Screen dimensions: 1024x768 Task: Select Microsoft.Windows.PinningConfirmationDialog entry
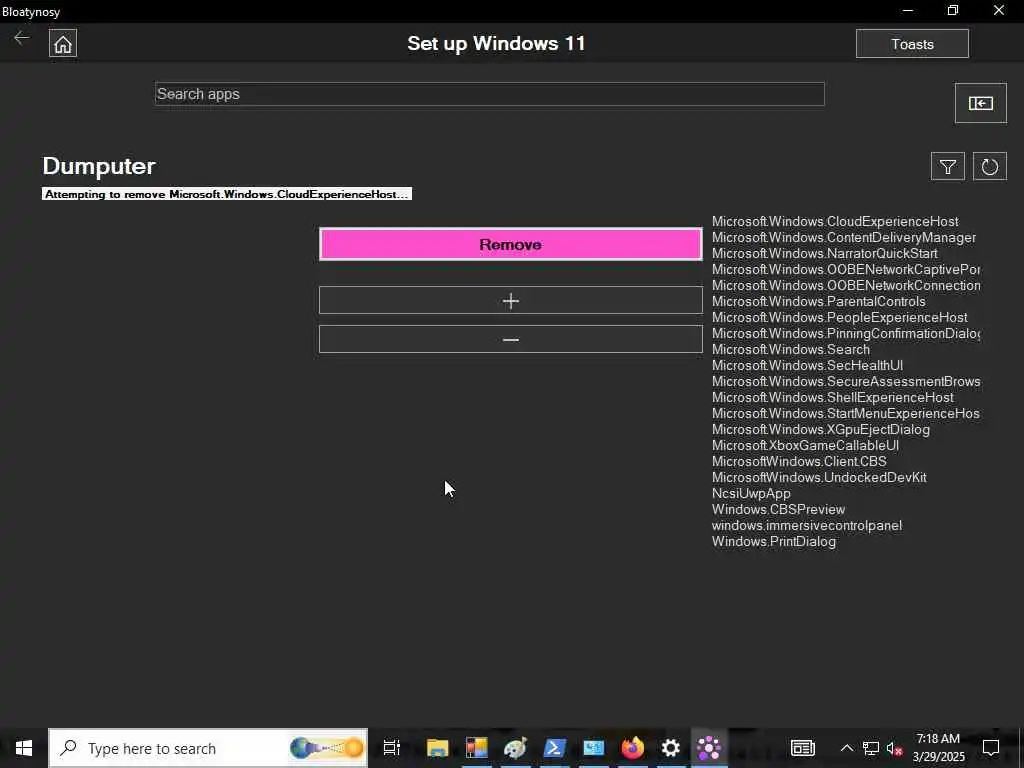pyautogui.click(x=846, y=334)
